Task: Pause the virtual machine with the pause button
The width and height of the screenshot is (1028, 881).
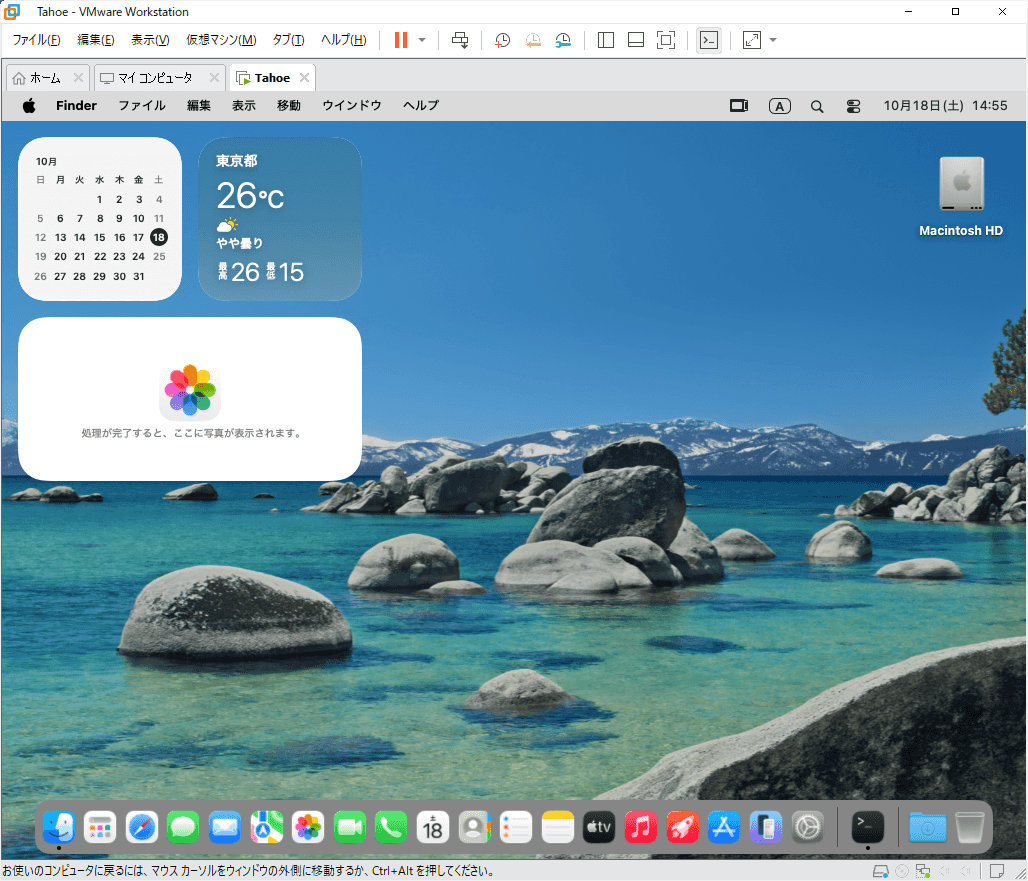Action: point(401,40)
